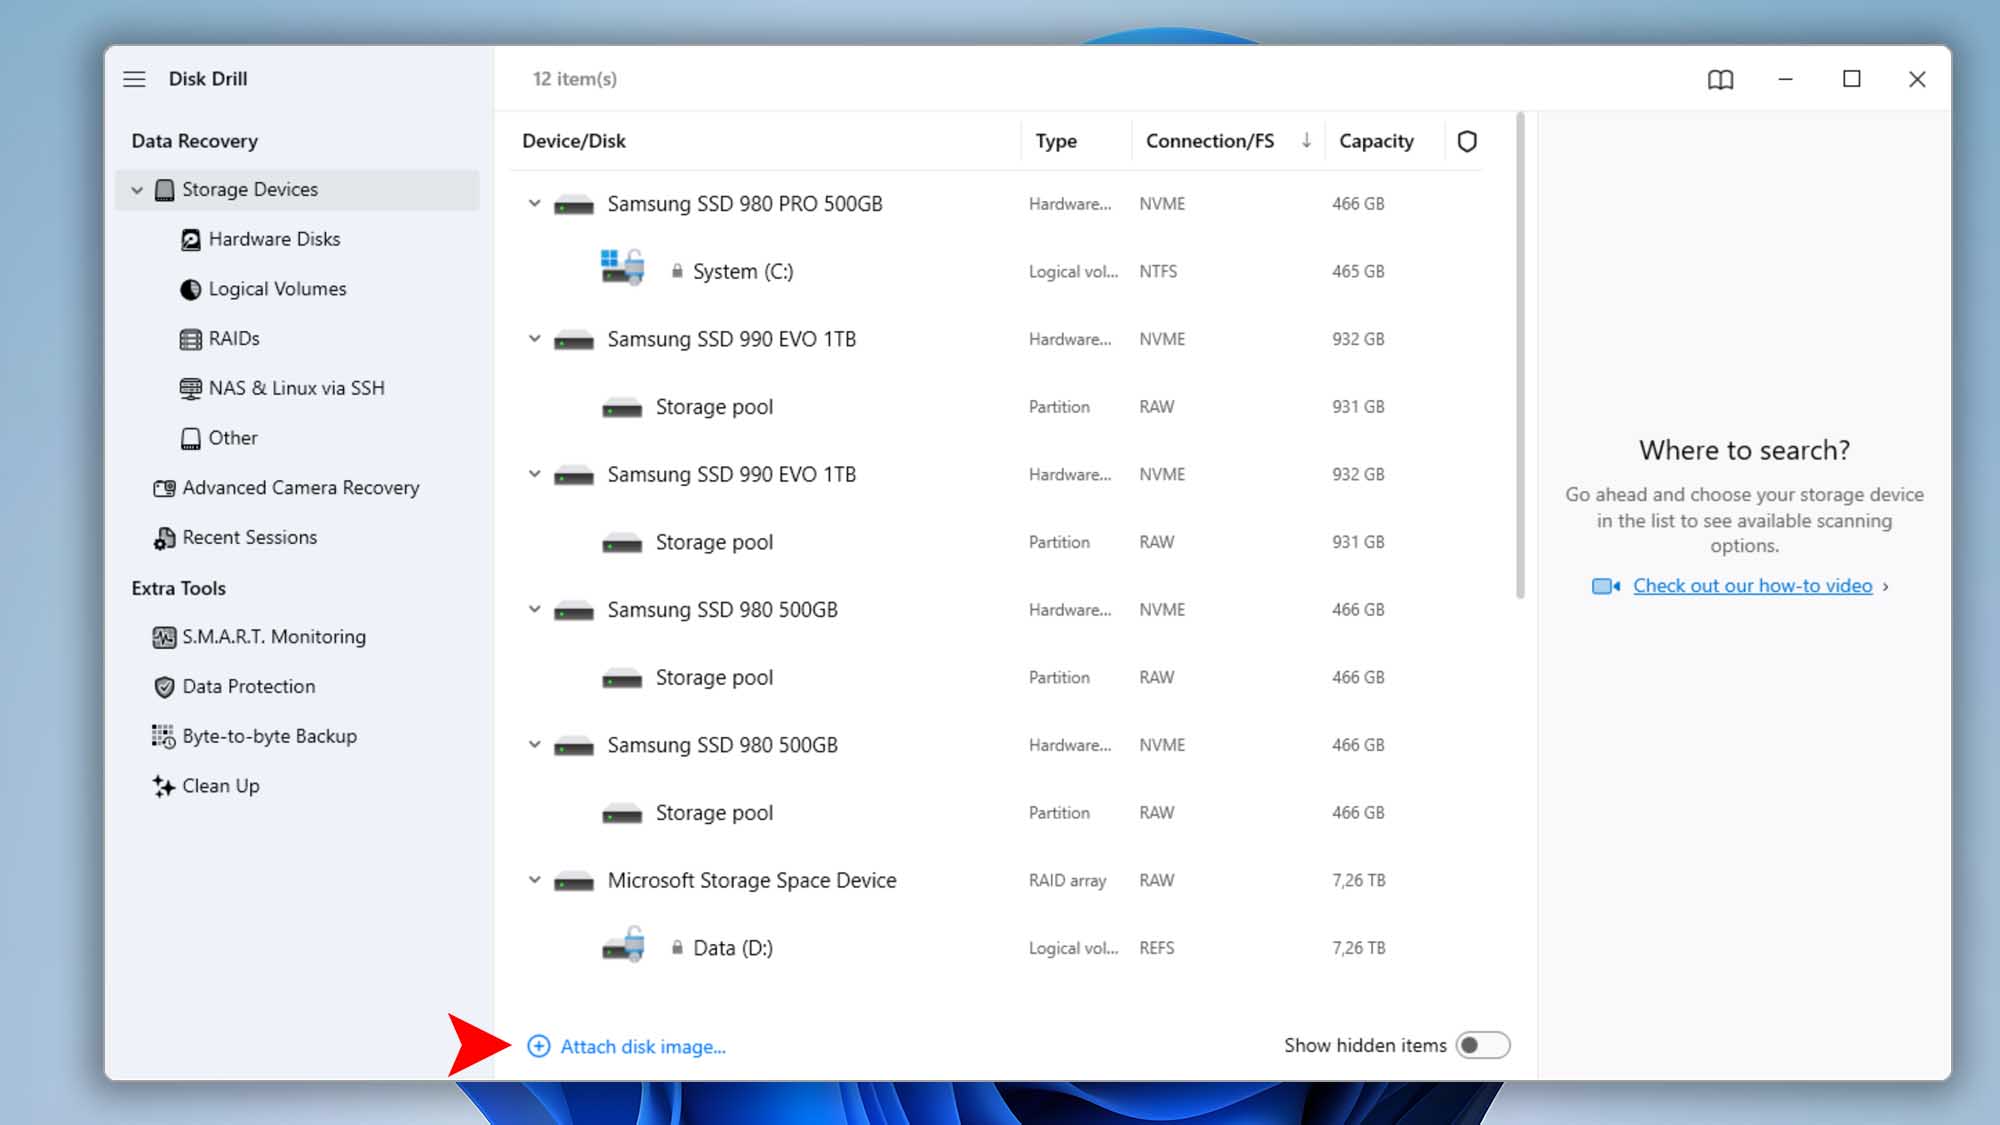Click the Data Protection shield icon
The height and width of the screenshot is (1125, 2000).
point(164,687)
